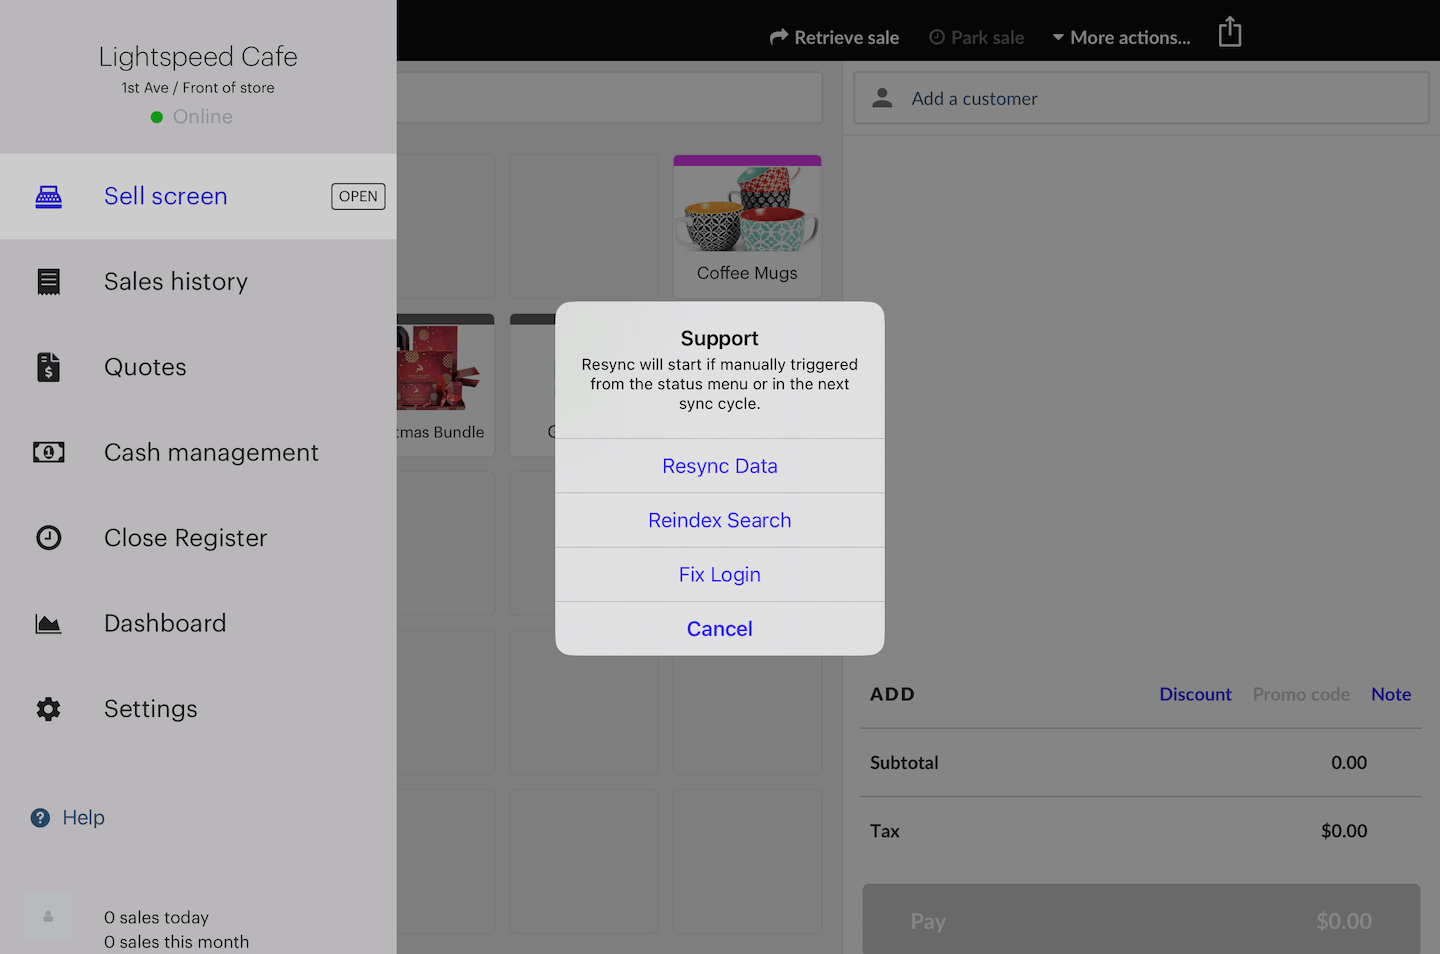
Task: Click the Note link
Action: 1391,694
